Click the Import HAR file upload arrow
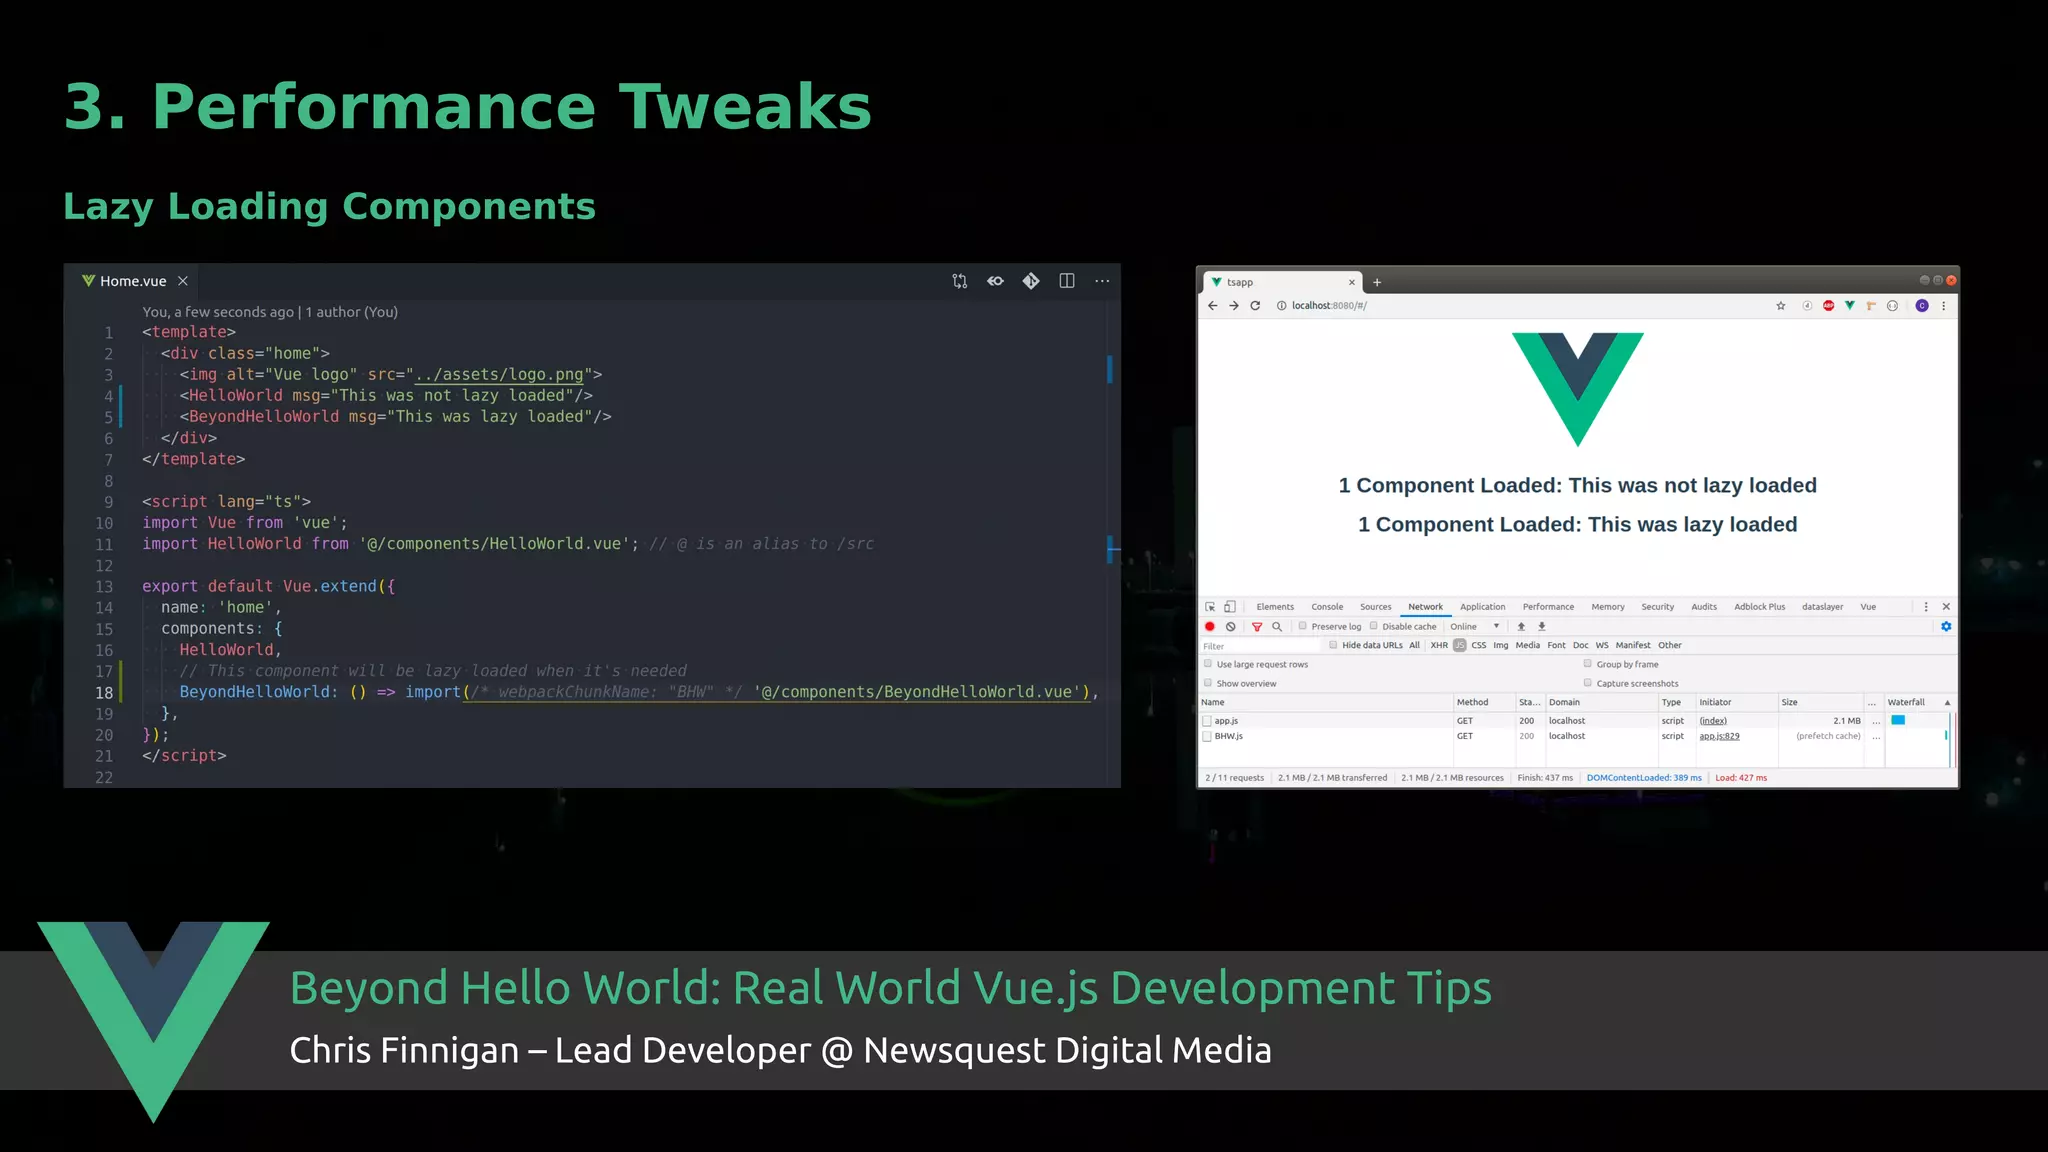 pyautogui.click(x=1521, y=627)
